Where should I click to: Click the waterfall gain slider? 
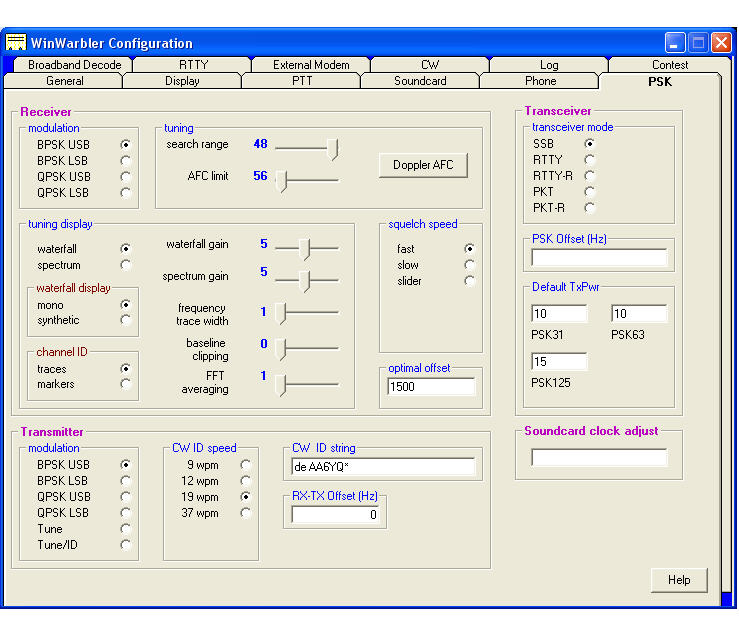pos(307,248)
